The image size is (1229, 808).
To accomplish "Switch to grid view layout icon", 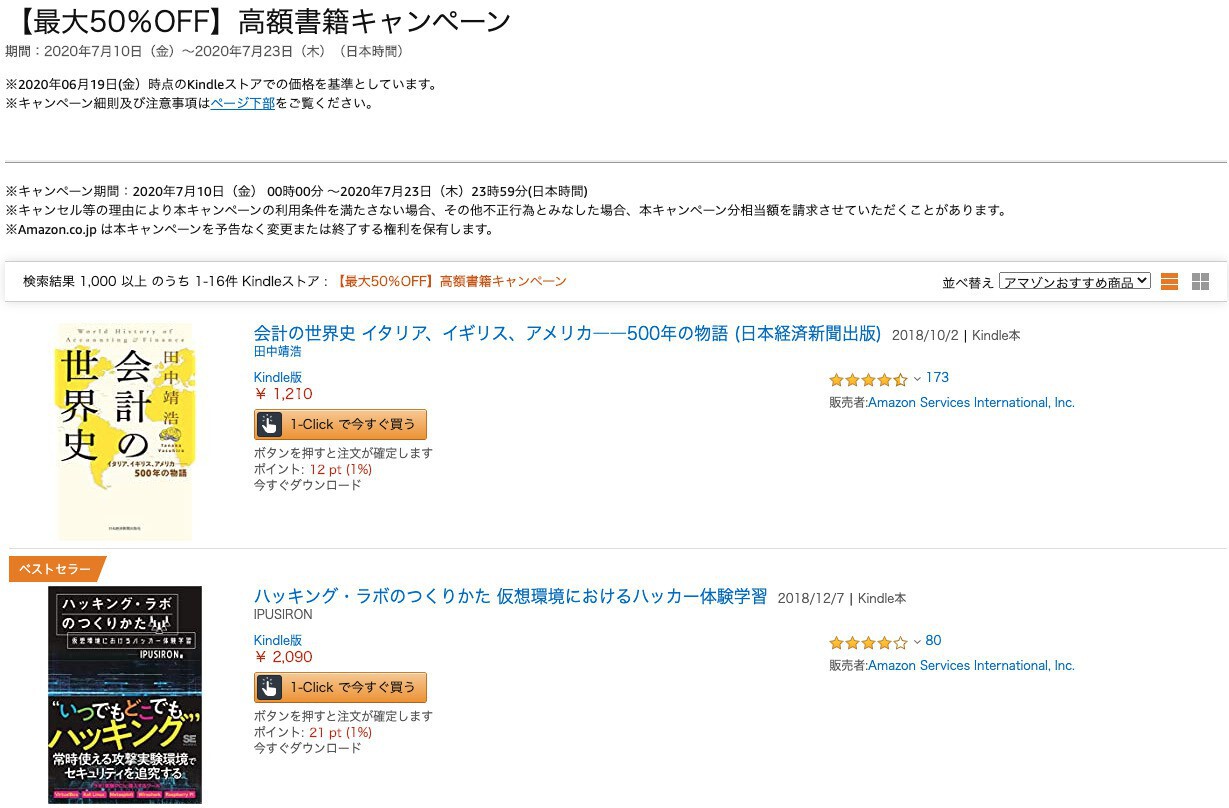I will (x=1201, y=282).
